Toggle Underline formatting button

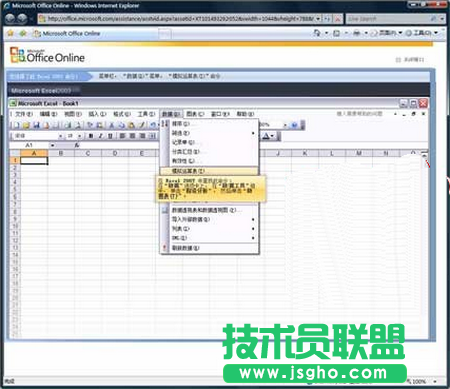(x=110, y=136)
